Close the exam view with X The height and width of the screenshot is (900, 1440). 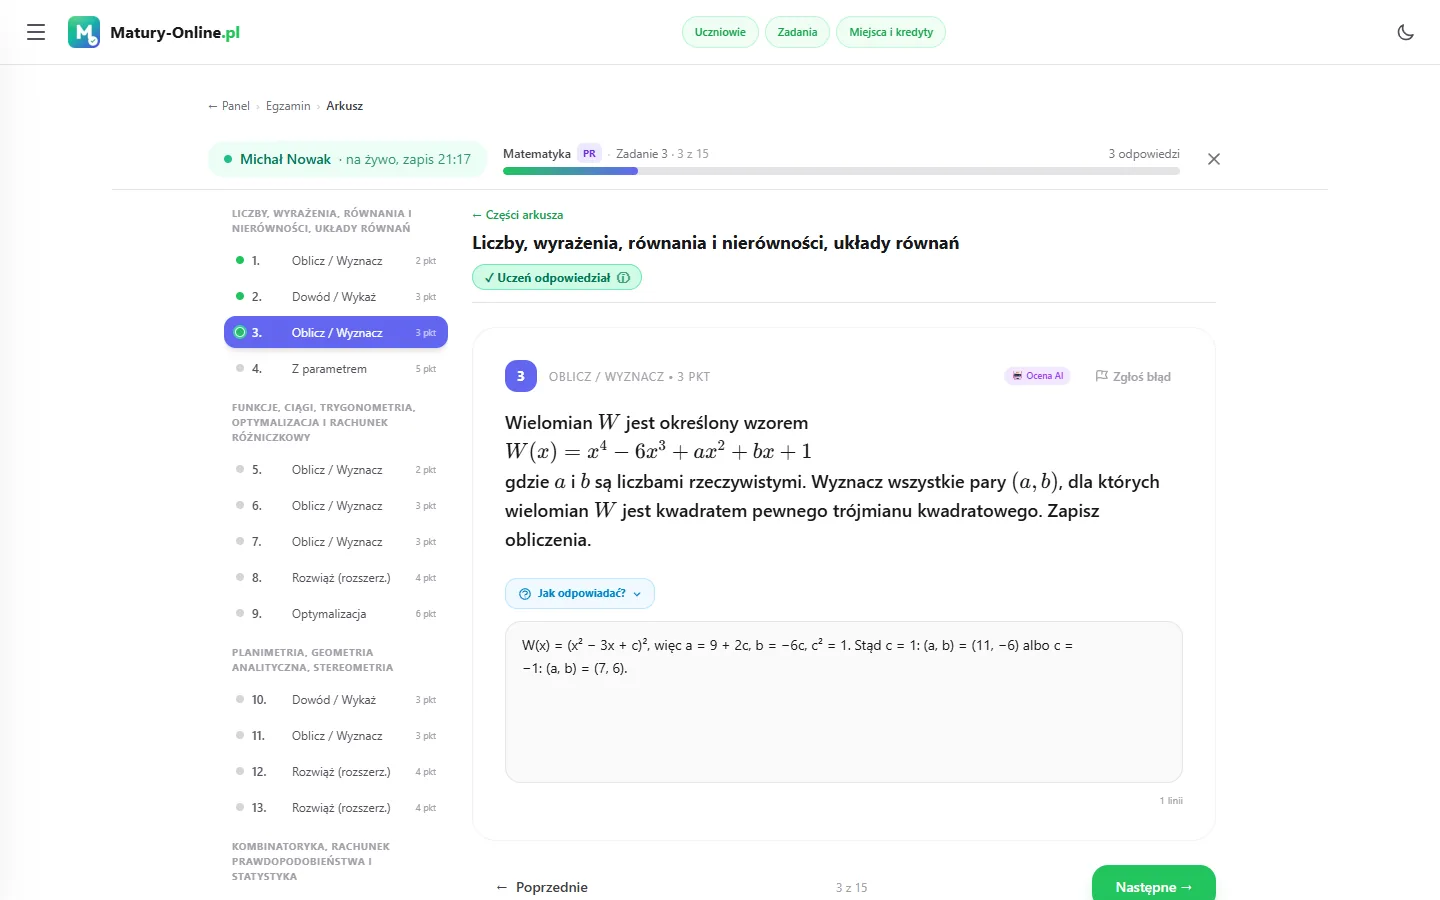(1214, 159)
